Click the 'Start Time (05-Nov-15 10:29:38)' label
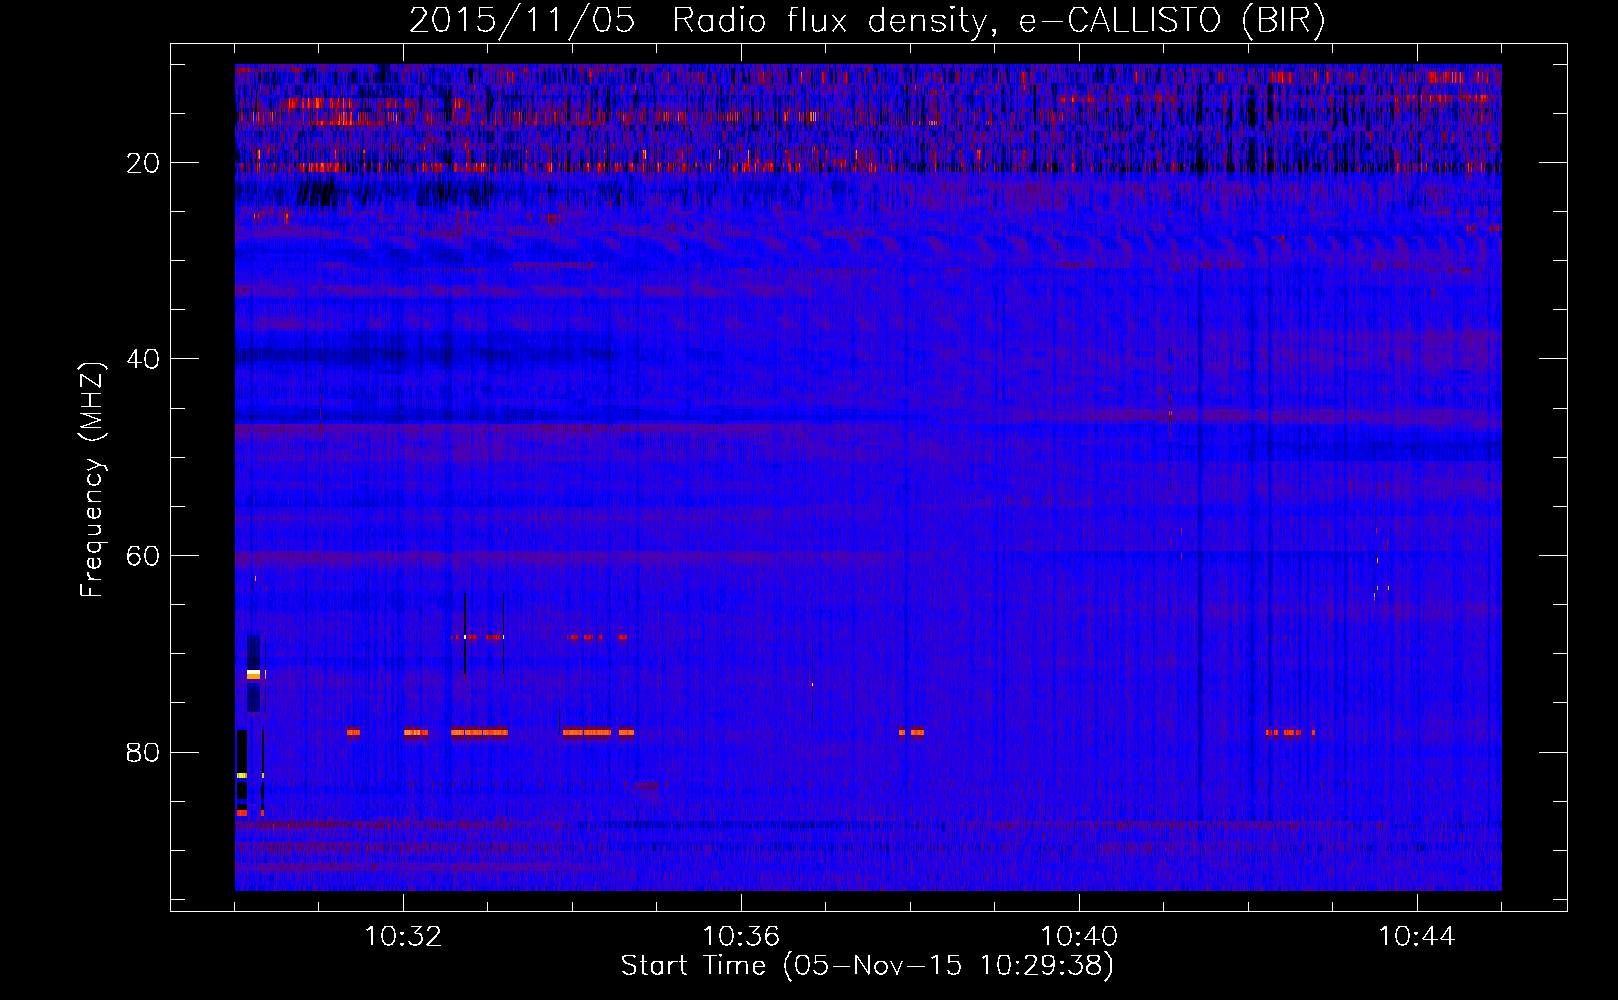 click(x=867, y=966)
